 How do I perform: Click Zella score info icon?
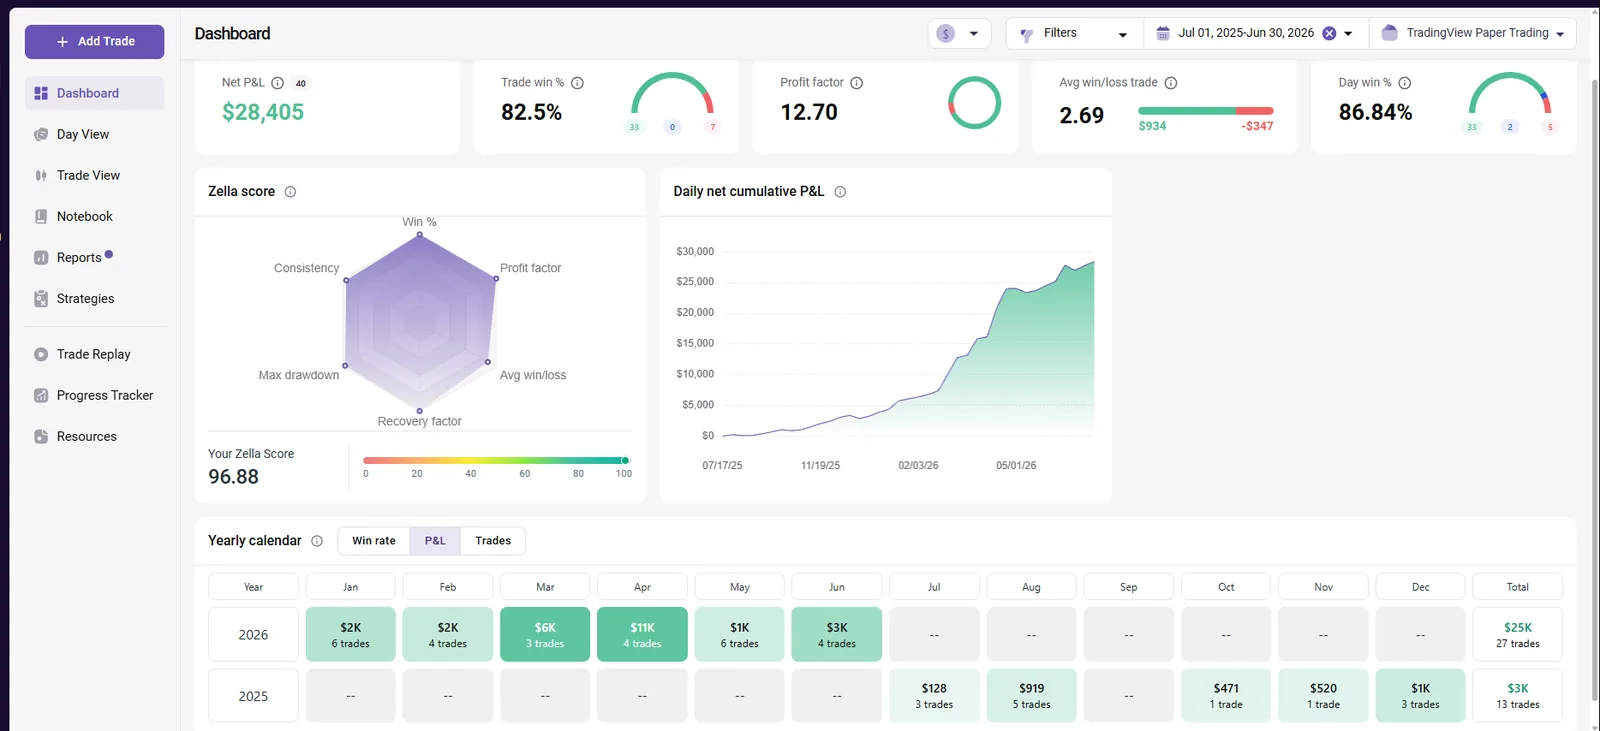(x=290, y=192)
